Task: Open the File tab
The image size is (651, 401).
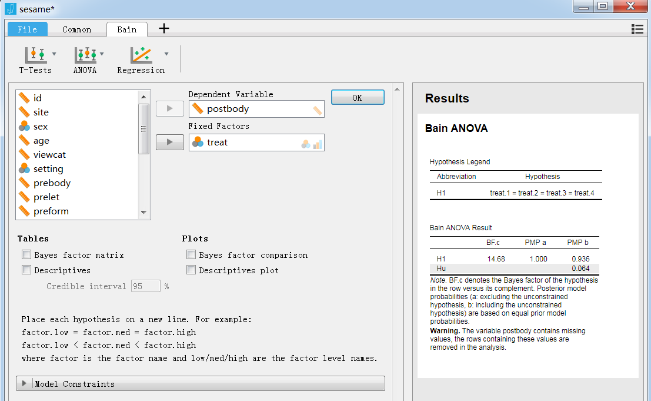Action: [27, 30]
